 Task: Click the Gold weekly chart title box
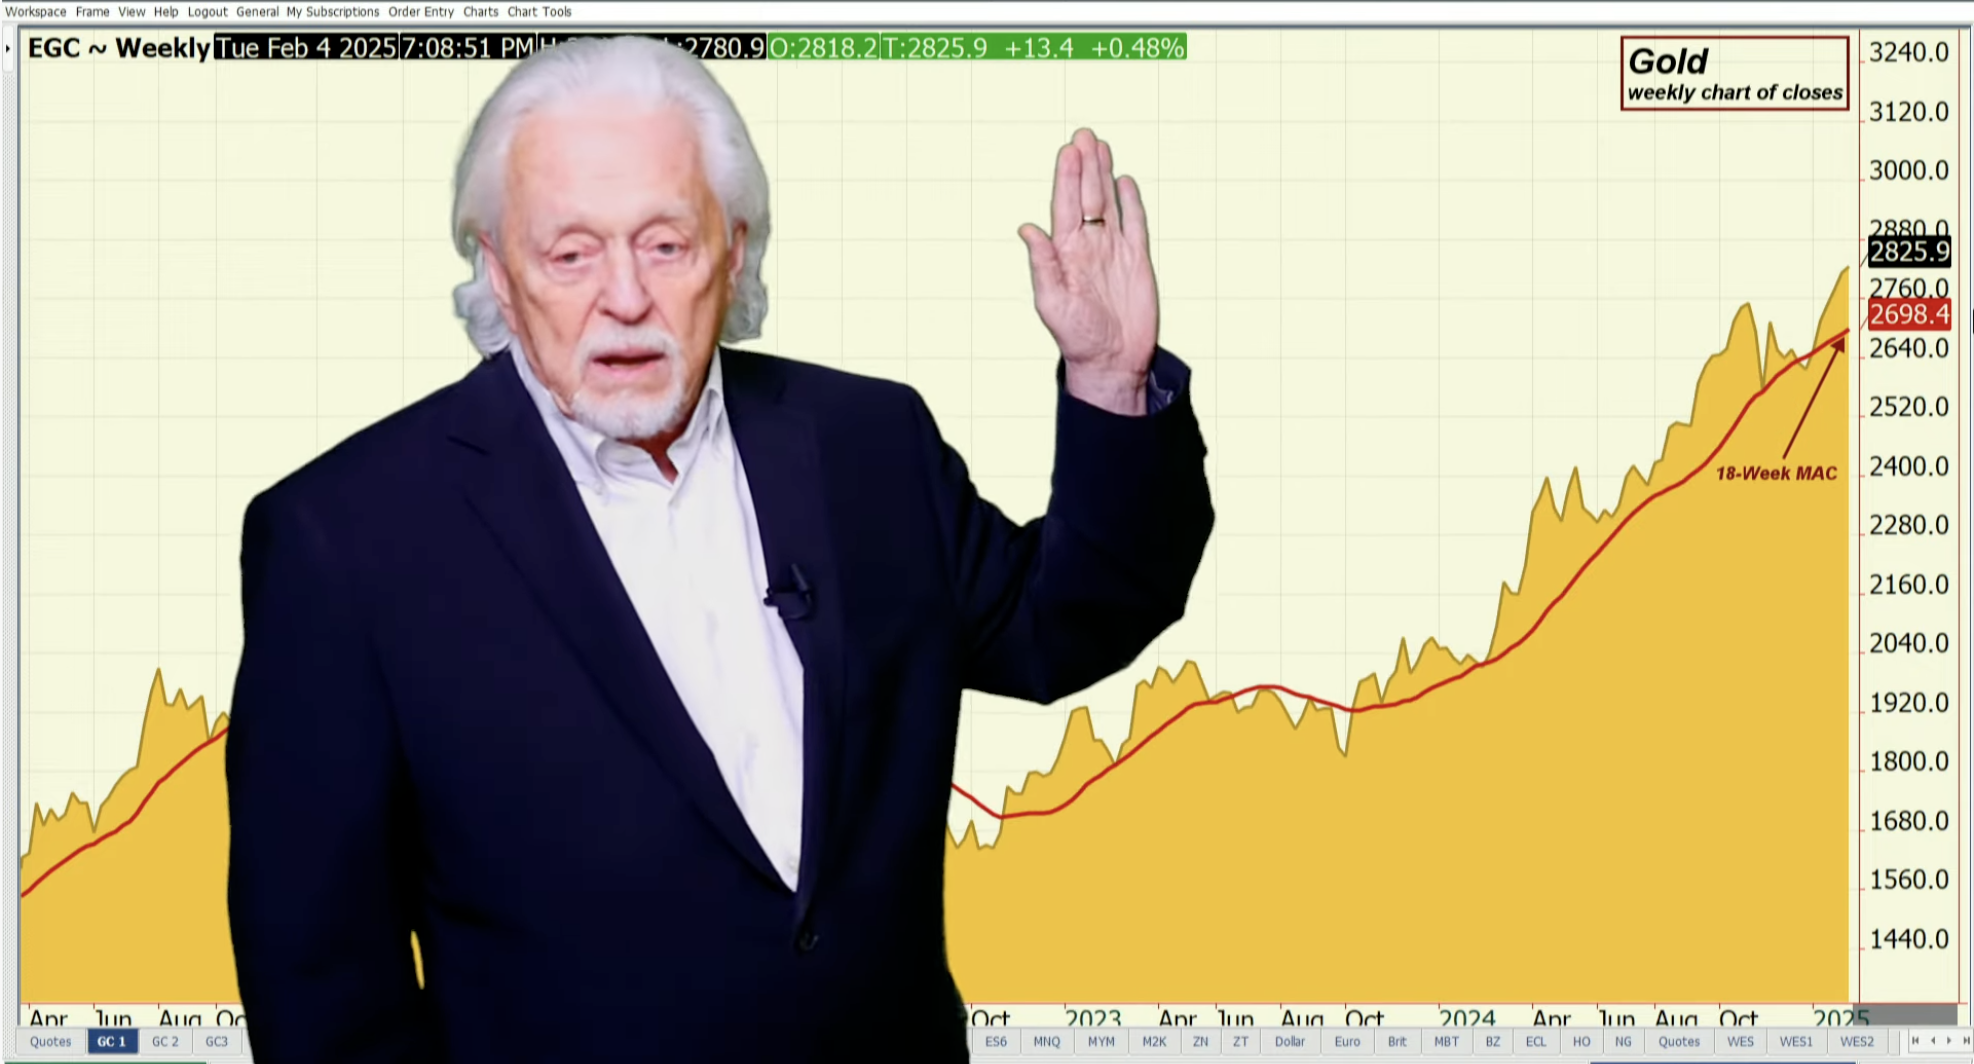[1734, 74]
